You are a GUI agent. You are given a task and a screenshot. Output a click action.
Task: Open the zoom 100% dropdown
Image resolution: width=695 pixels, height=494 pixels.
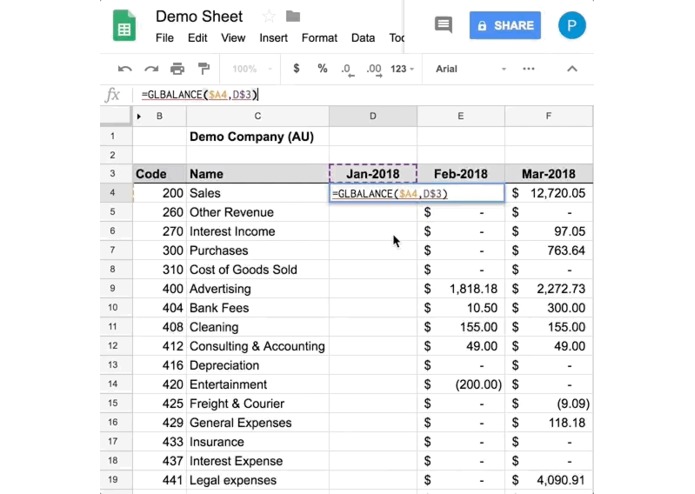pos(251,69)
